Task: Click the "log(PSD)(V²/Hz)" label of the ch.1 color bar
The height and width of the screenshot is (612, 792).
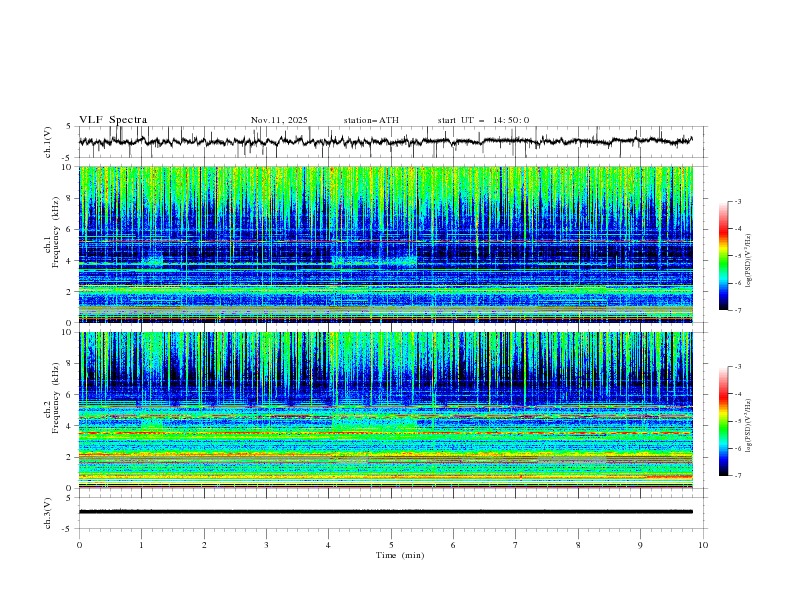Action: (749, 261)
